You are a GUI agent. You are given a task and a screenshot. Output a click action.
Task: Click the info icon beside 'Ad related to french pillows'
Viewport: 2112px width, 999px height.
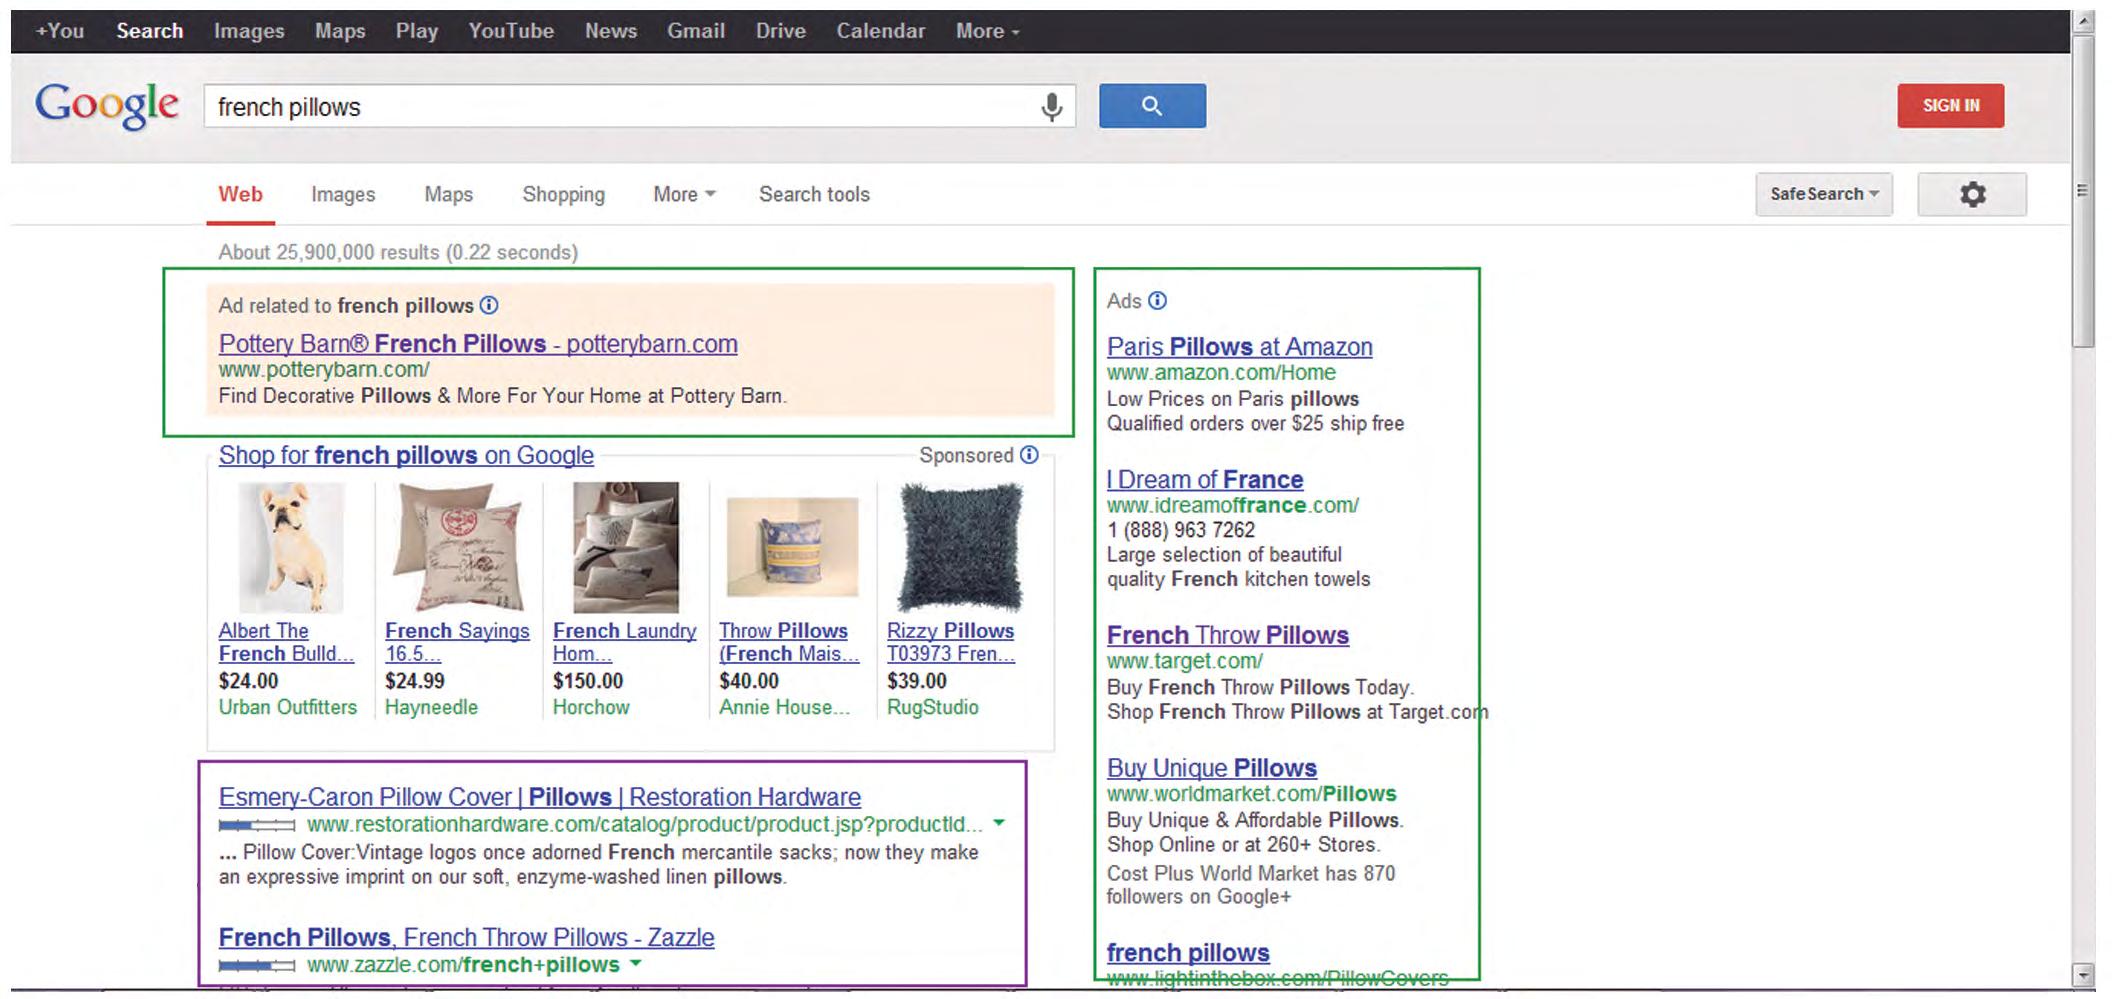tap(489, 305)
